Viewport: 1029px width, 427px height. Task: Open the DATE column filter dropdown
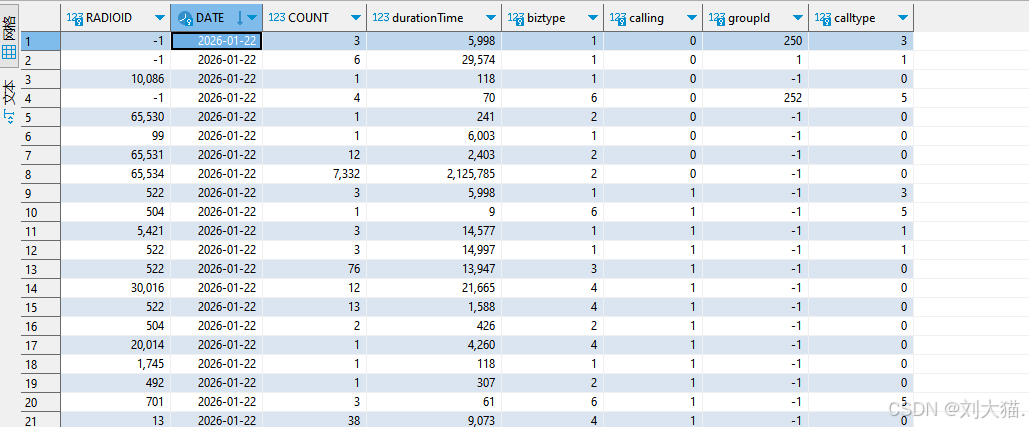click(252, 18)
